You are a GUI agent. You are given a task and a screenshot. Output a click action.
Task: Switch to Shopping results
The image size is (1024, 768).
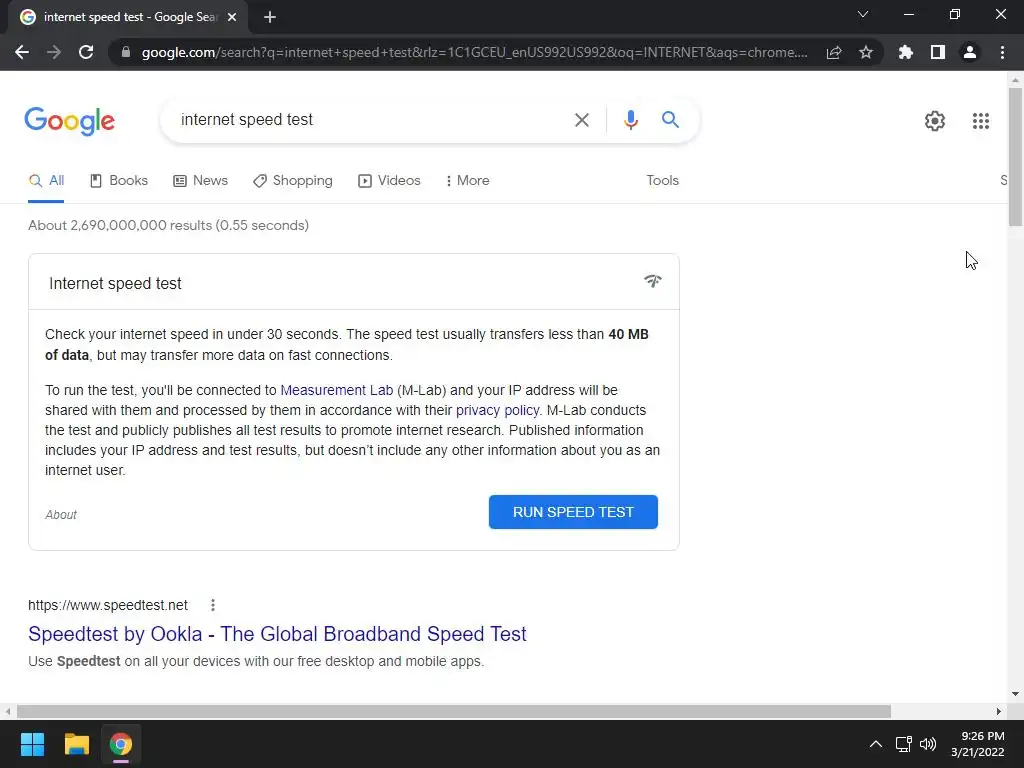[293, 181]
